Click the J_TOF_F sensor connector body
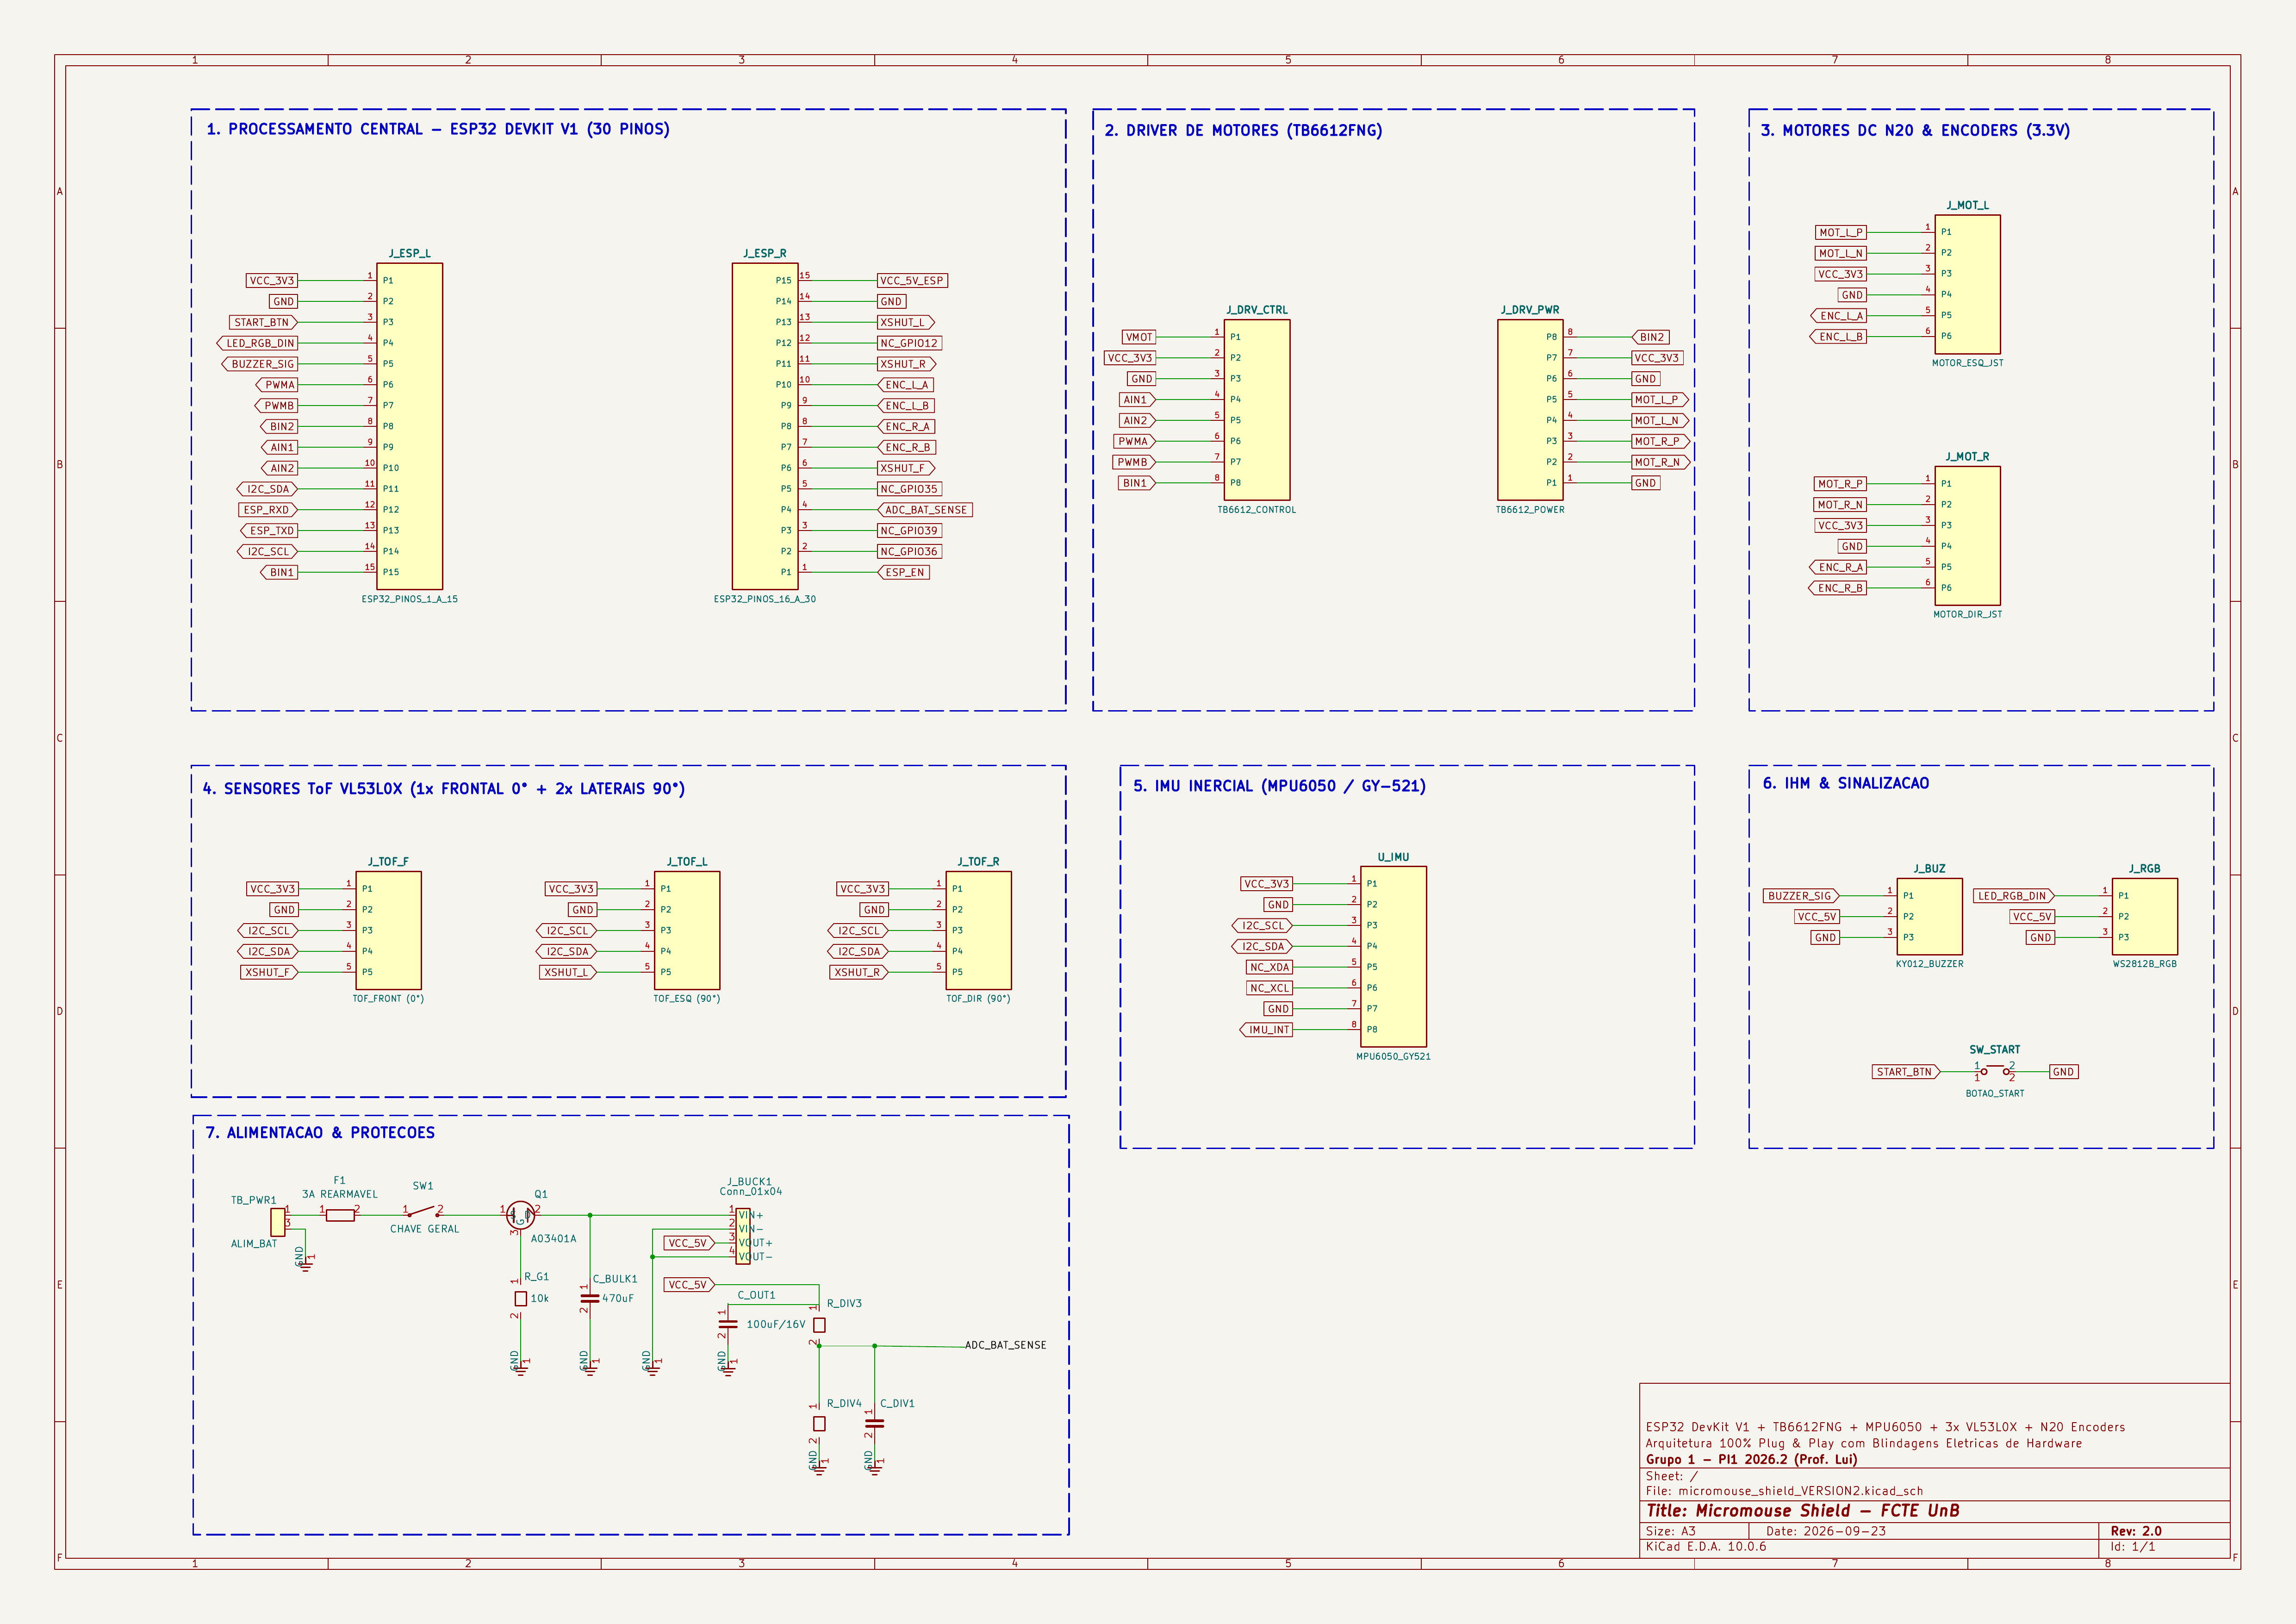2296x1624 pixels. [x=388, y=930]
